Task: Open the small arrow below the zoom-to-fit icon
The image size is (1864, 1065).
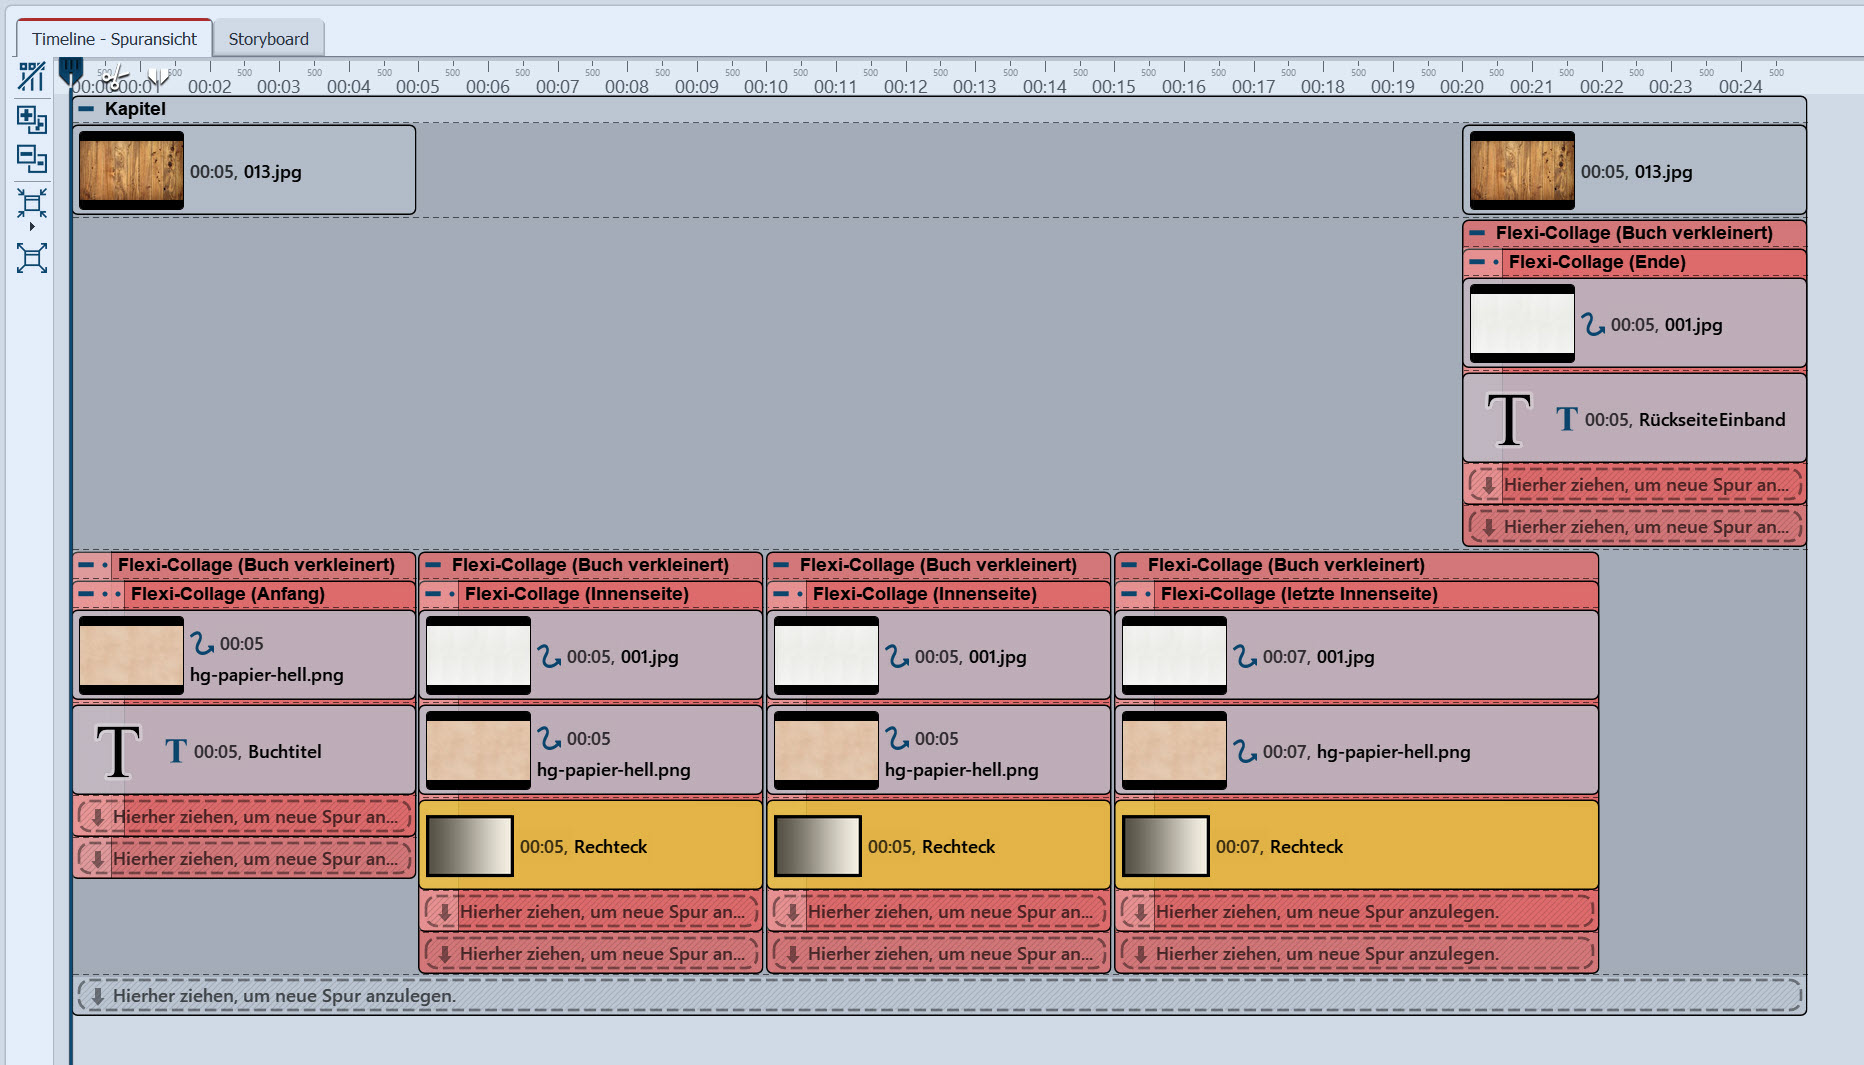Action: pyautogui.click(x=32, y=227)
